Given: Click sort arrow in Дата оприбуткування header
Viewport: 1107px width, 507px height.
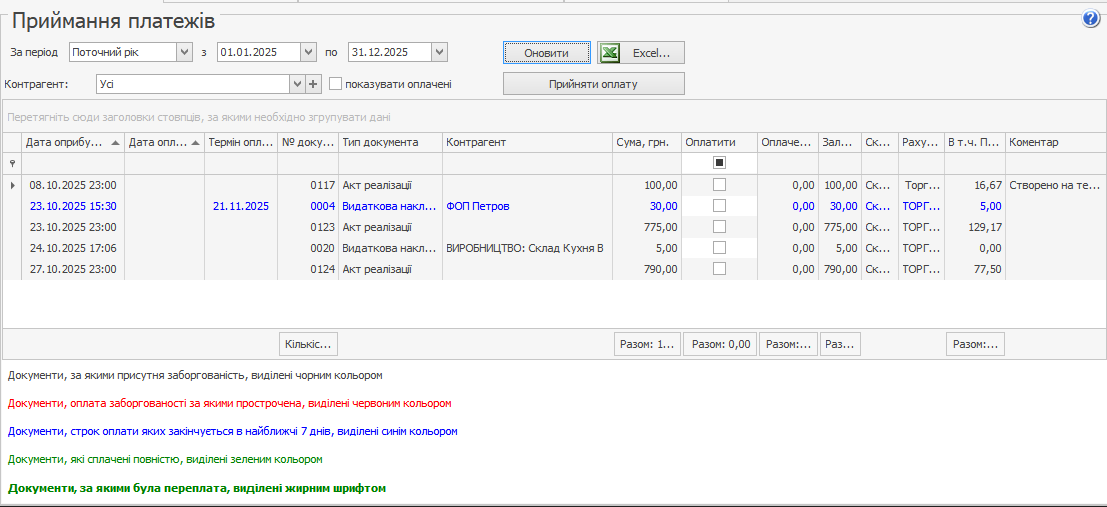Looking at the screenshot, I should point(115,143).
